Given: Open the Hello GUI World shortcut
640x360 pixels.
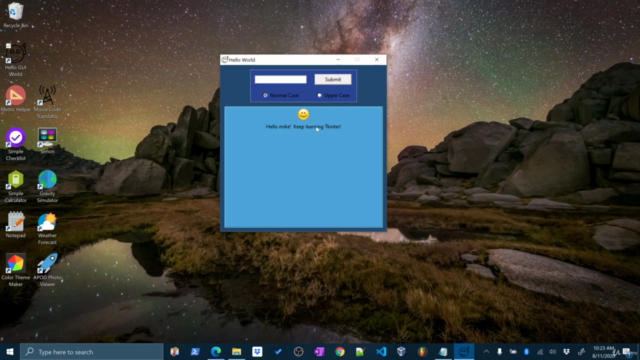Looking at the screenshot, I should (16, 60).
